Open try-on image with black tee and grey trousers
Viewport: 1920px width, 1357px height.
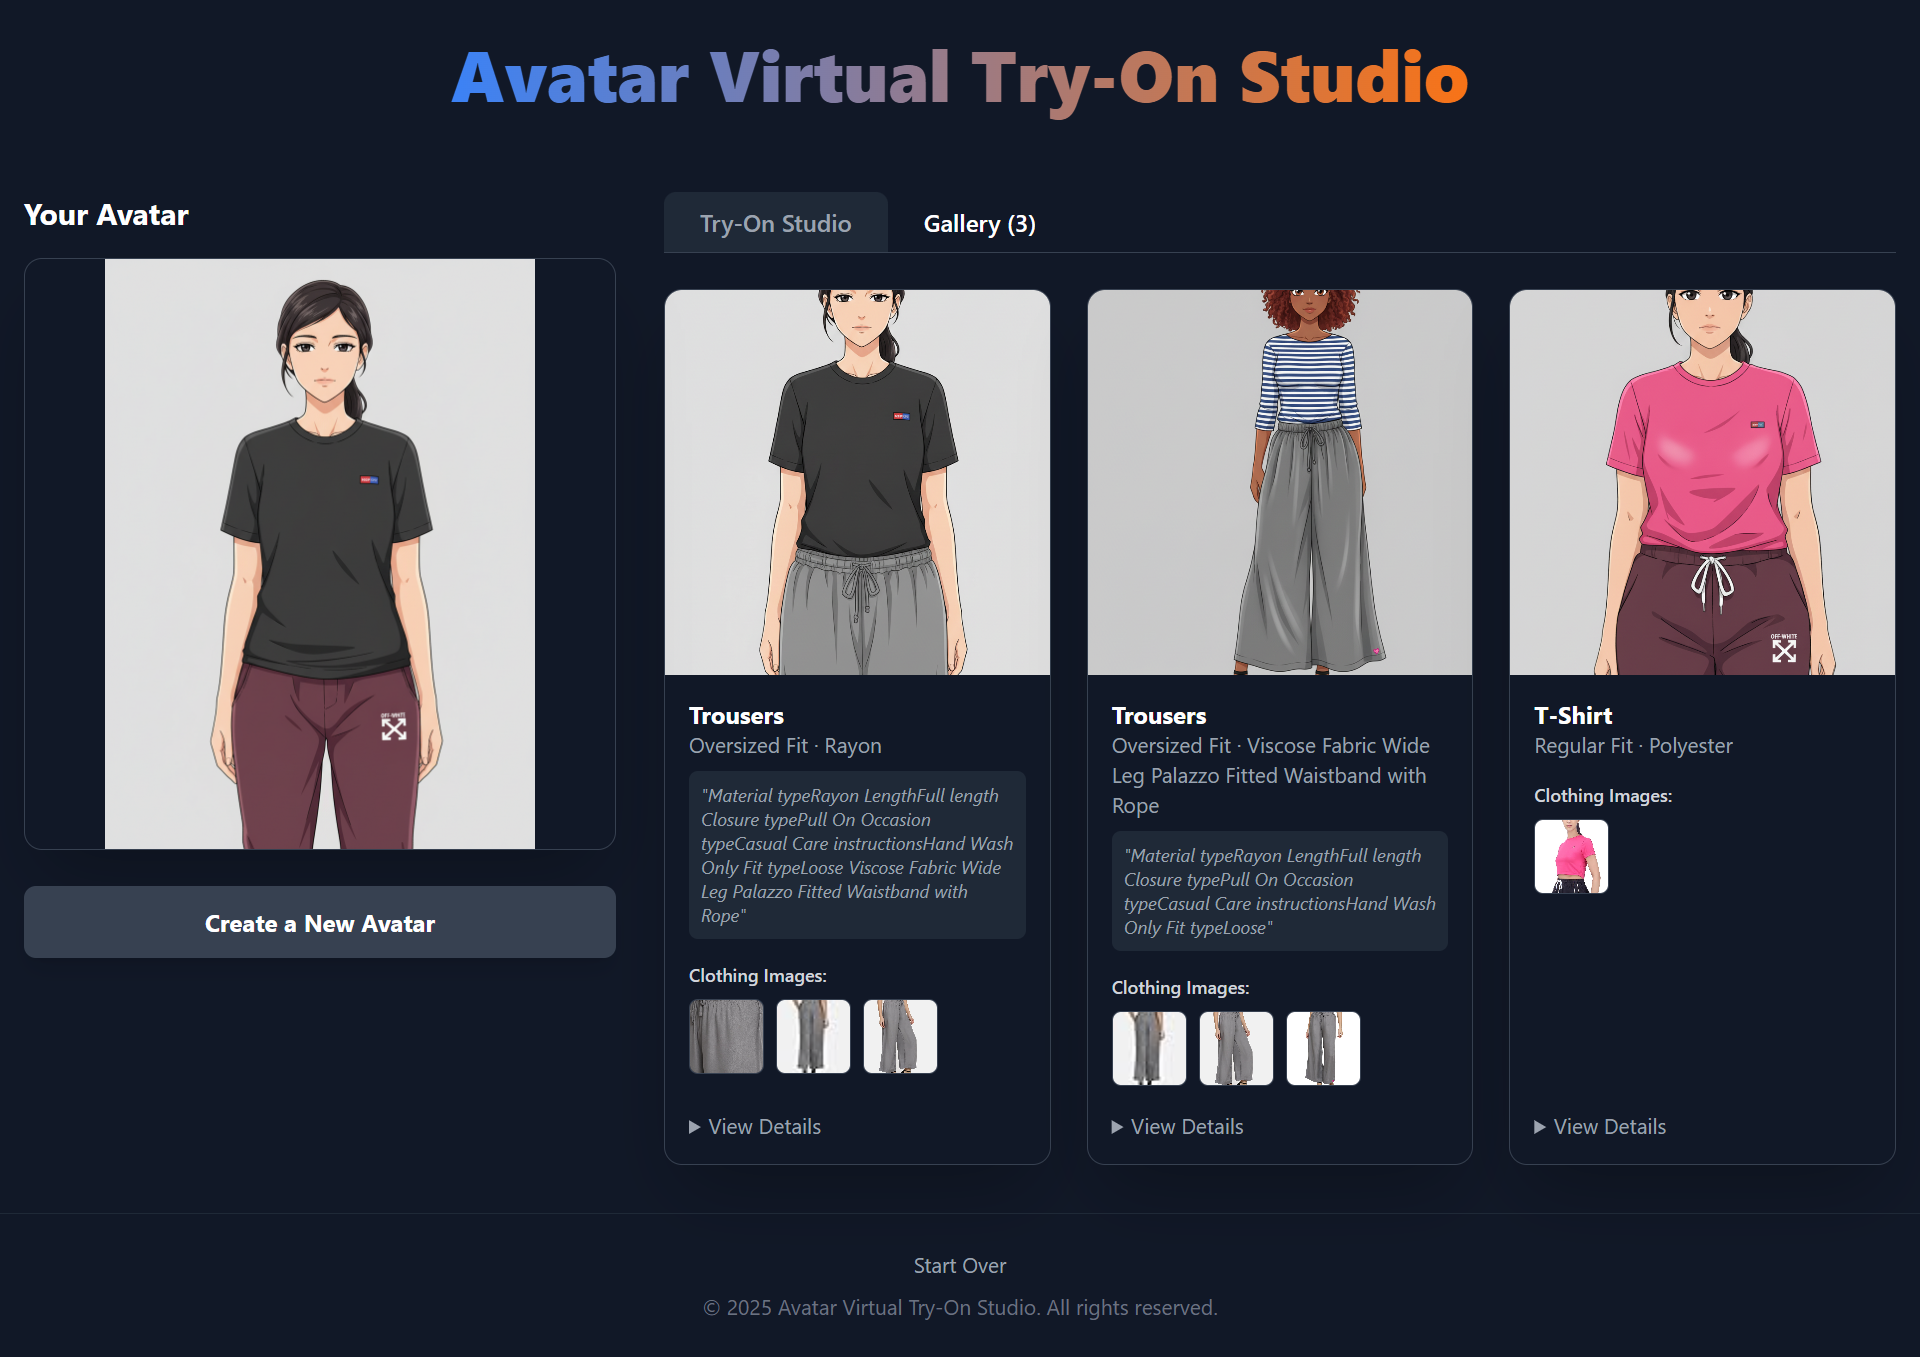pyautogui.click(x=857, y=483)
